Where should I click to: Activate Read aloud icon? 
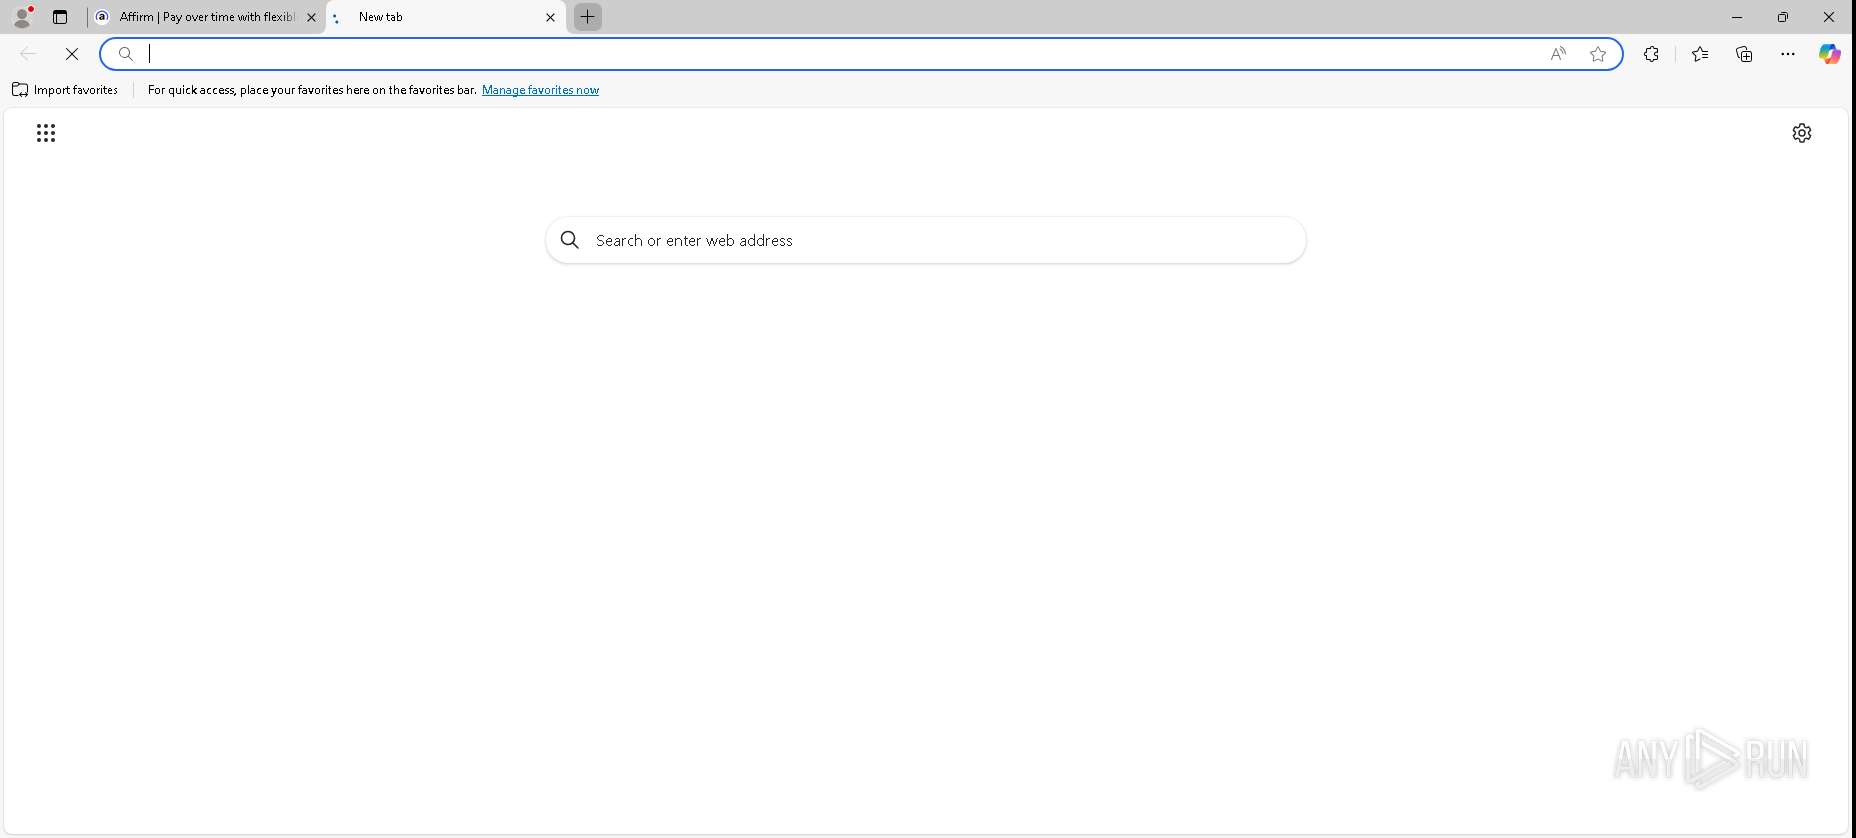(1558, 54)
